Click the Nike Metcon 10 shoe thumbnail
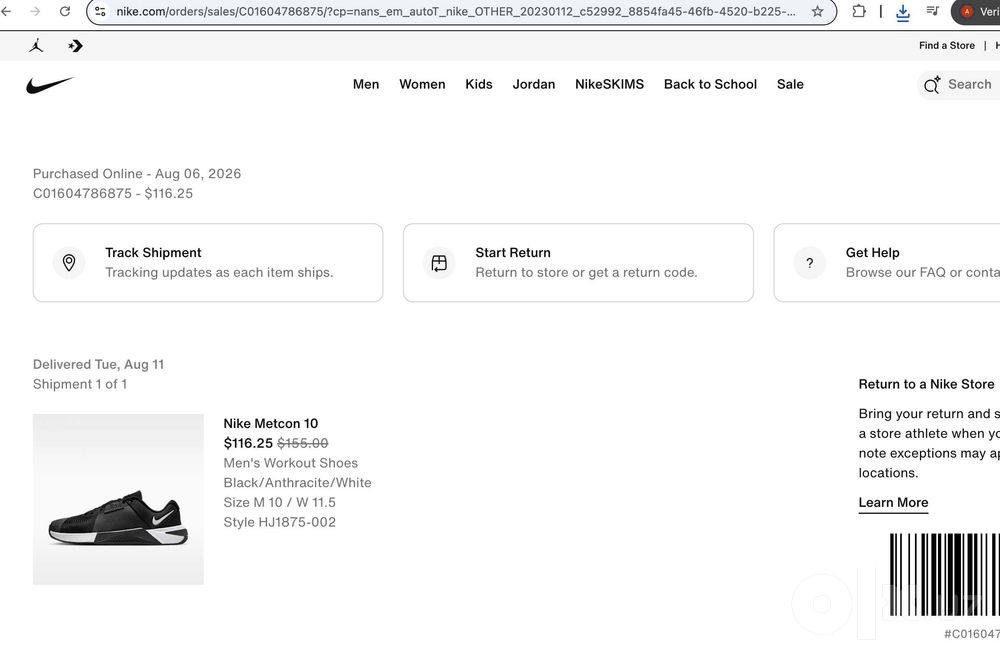Viewport: 1000px width, 653px height. [x=118, y=499]
